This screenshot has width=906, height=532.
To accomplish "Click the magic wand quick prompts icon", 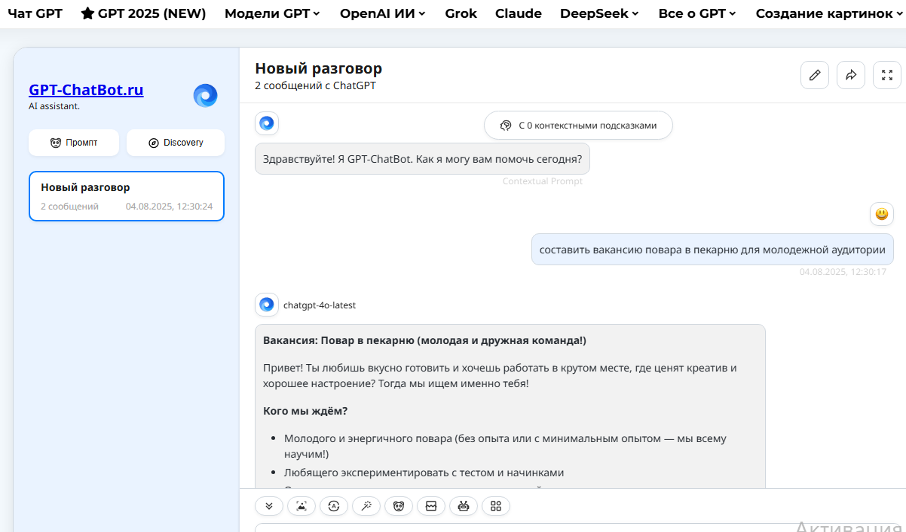I will coord(366,506).
